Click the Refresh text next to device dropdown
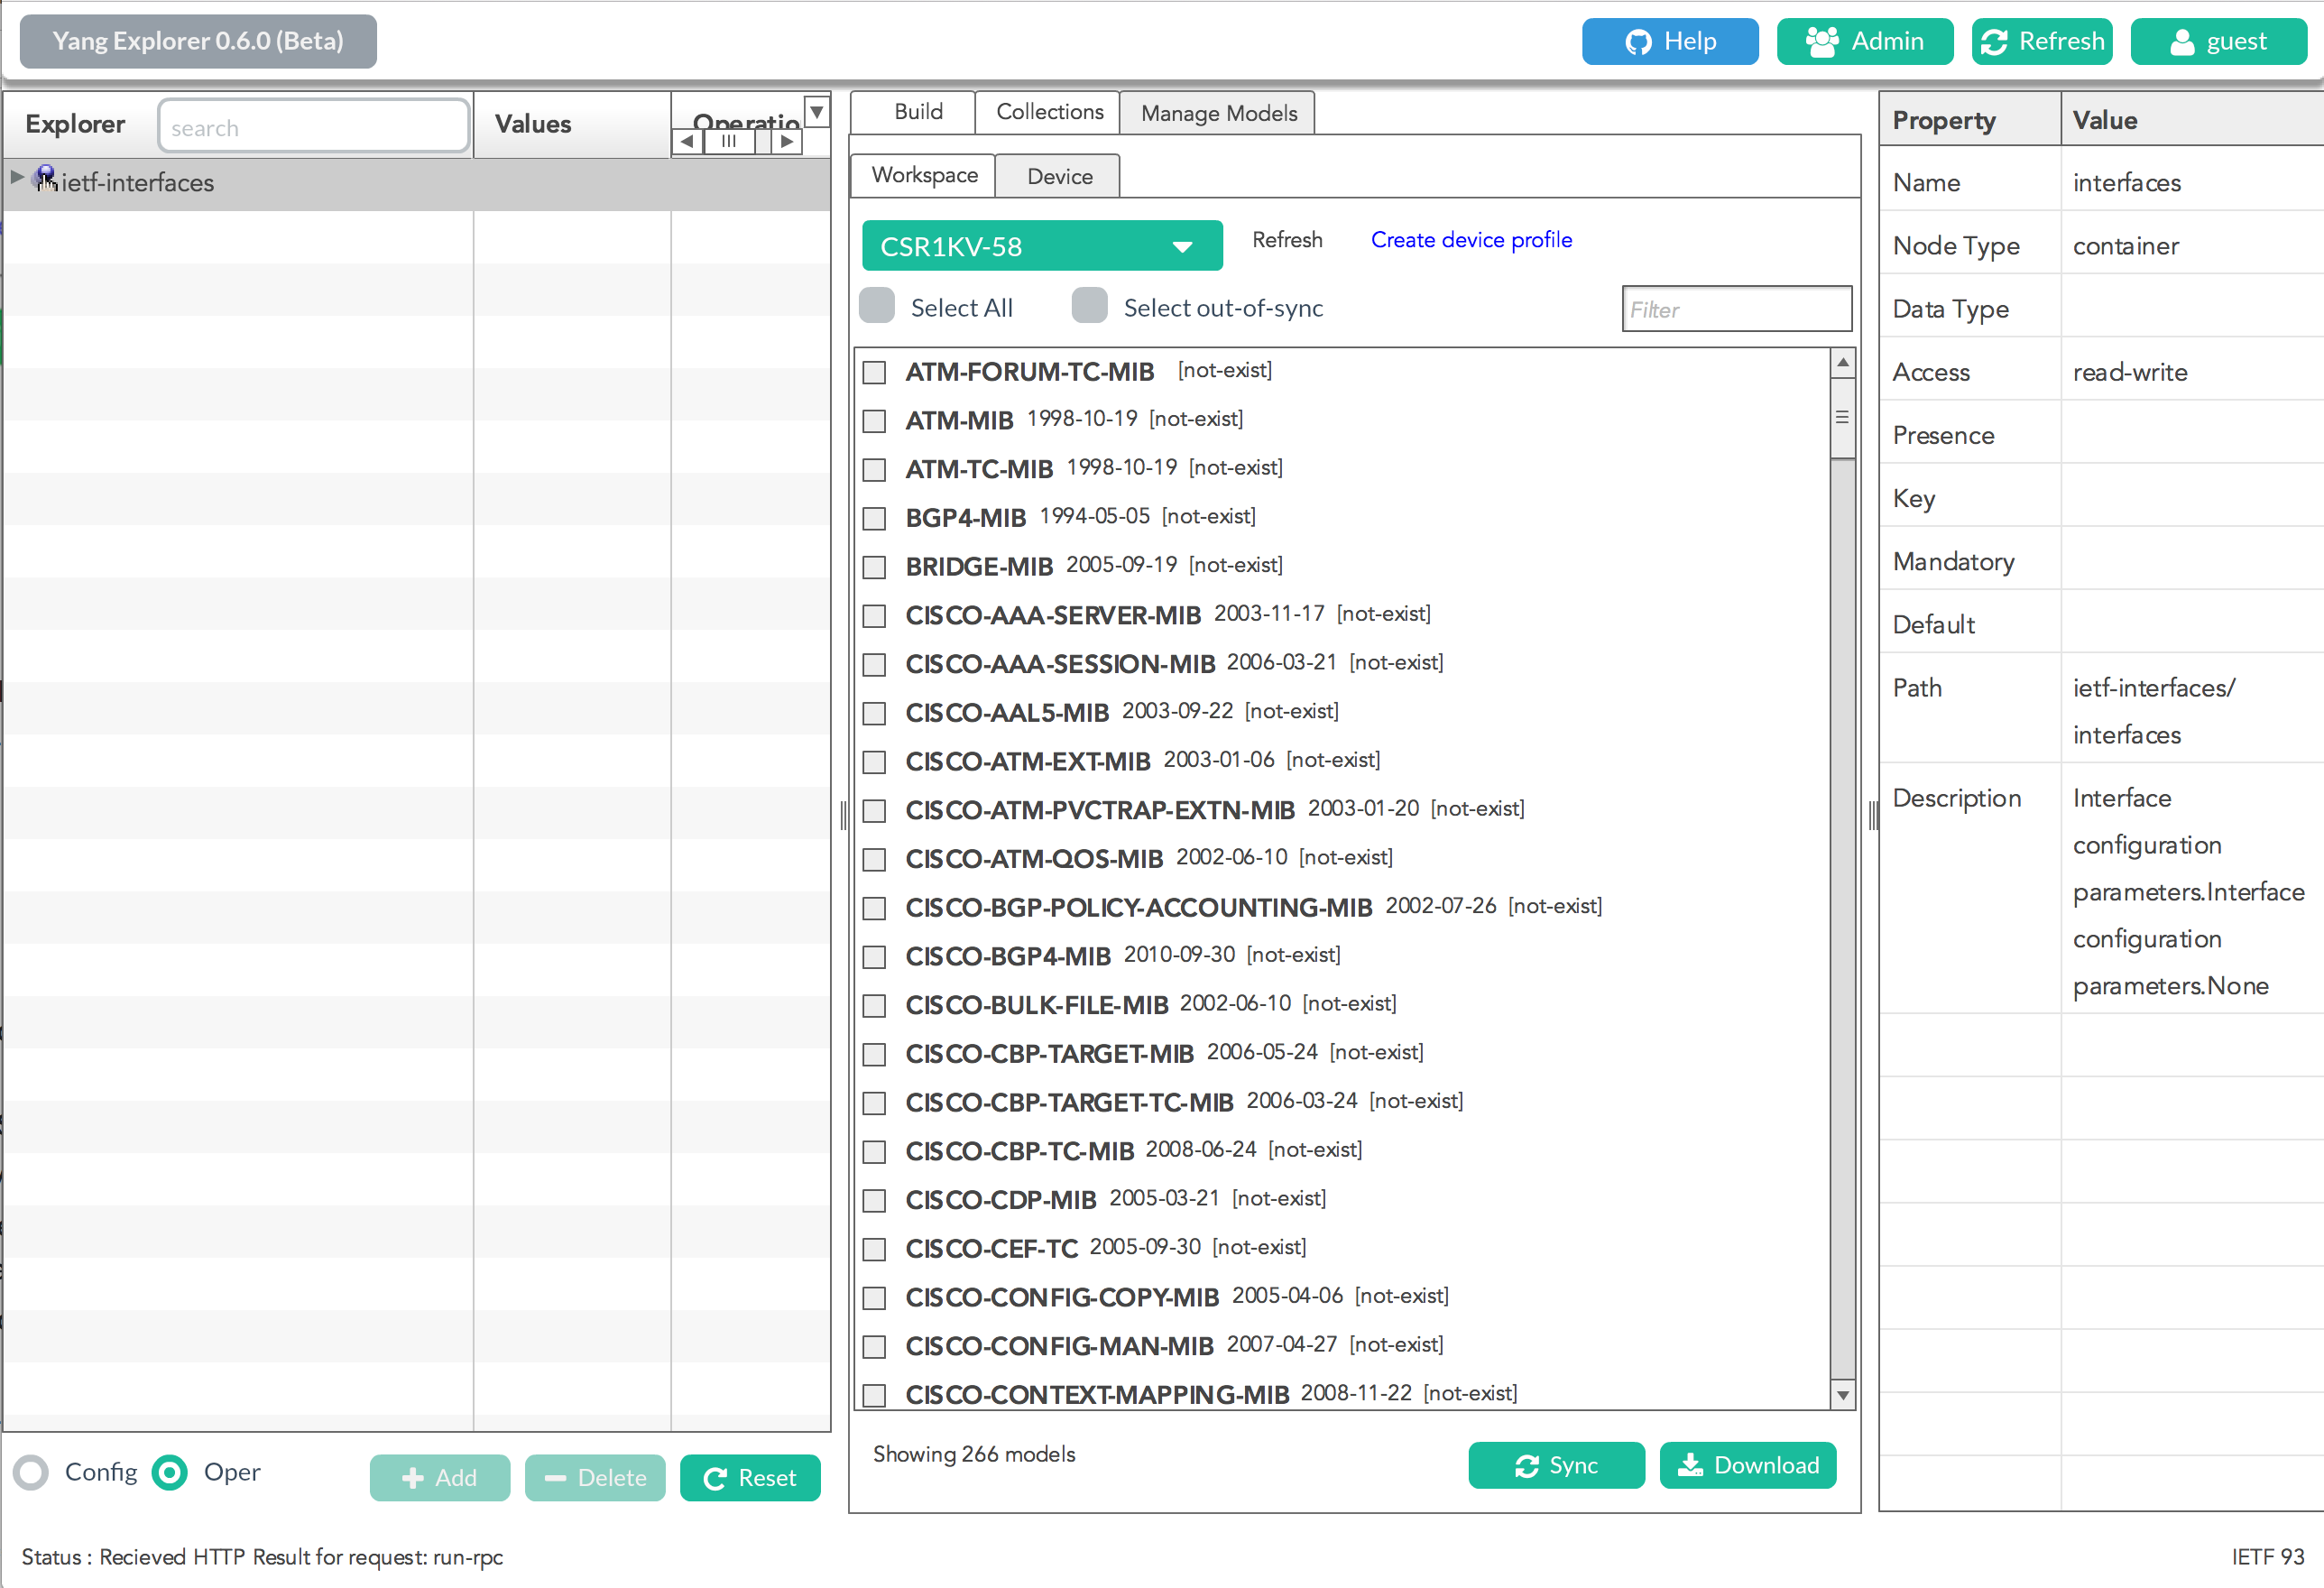2324x1588 pixels. click(x=1287, y=240)
